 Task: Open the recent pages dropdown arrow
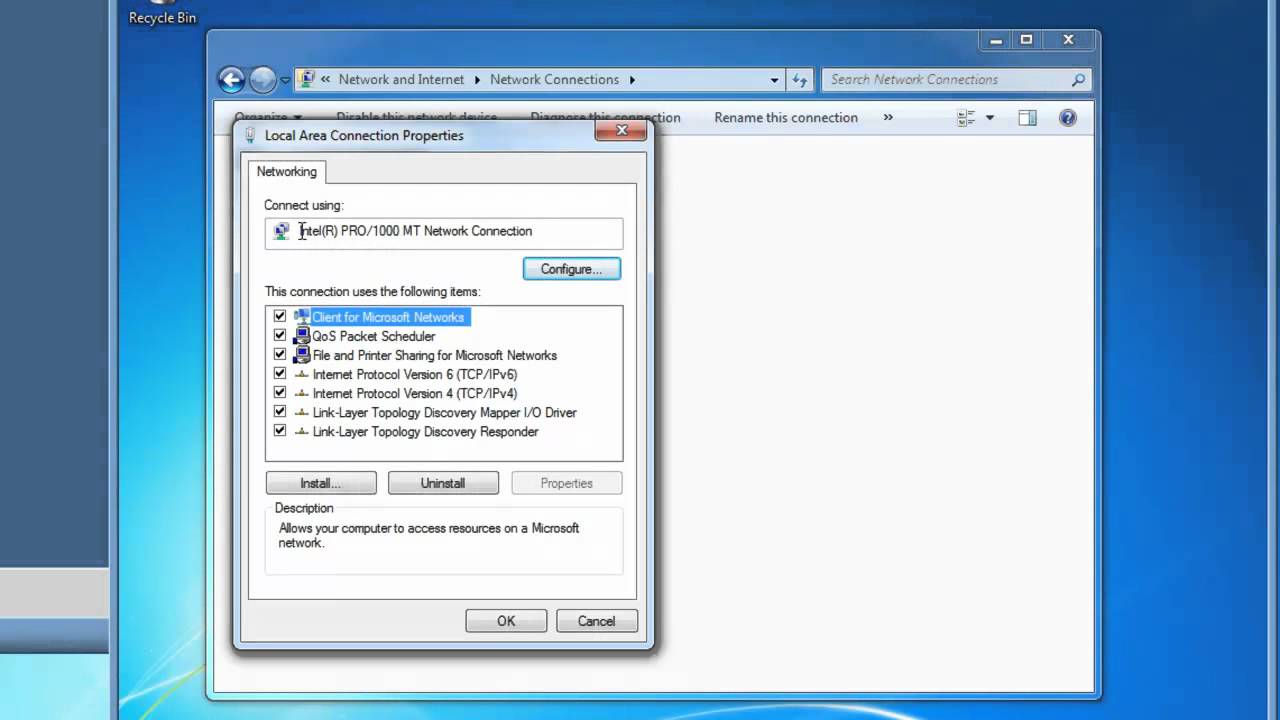click(x=285, y=80)
